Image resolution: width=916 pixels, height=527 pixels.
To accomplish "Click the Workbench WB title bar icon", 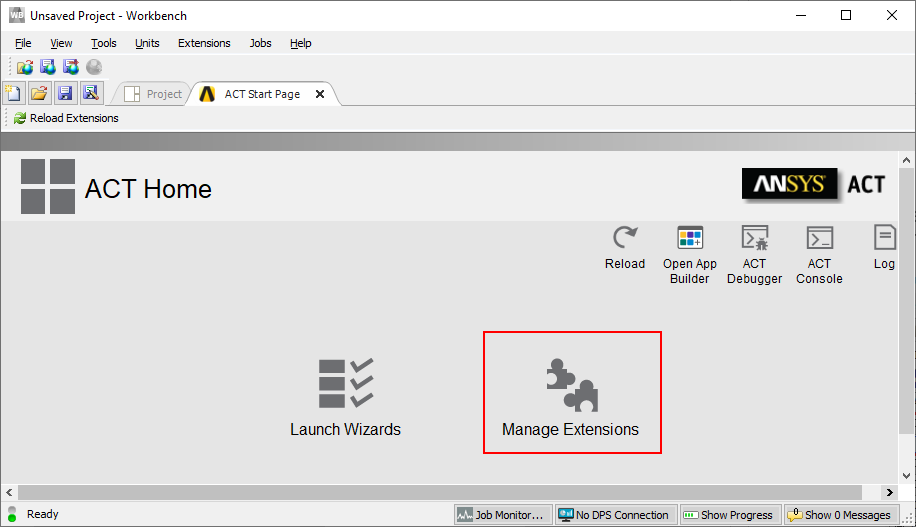I will click(x=16, y=15).
